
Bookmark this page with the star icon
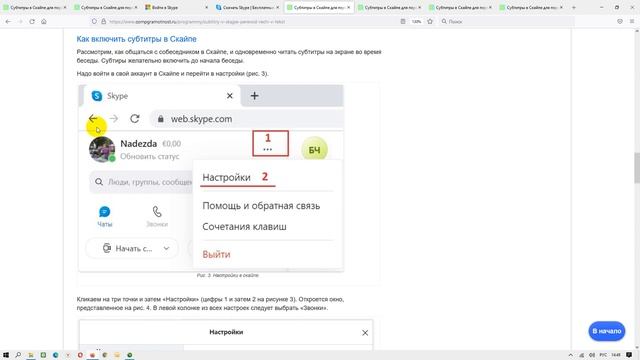[430, 21]
